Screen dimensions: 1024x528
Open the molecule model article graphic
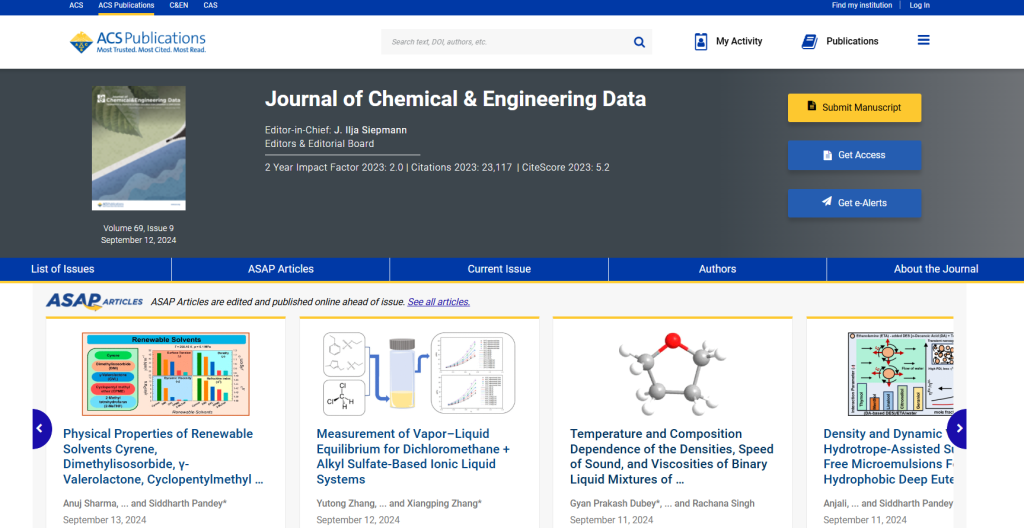[x=673, y=373]
